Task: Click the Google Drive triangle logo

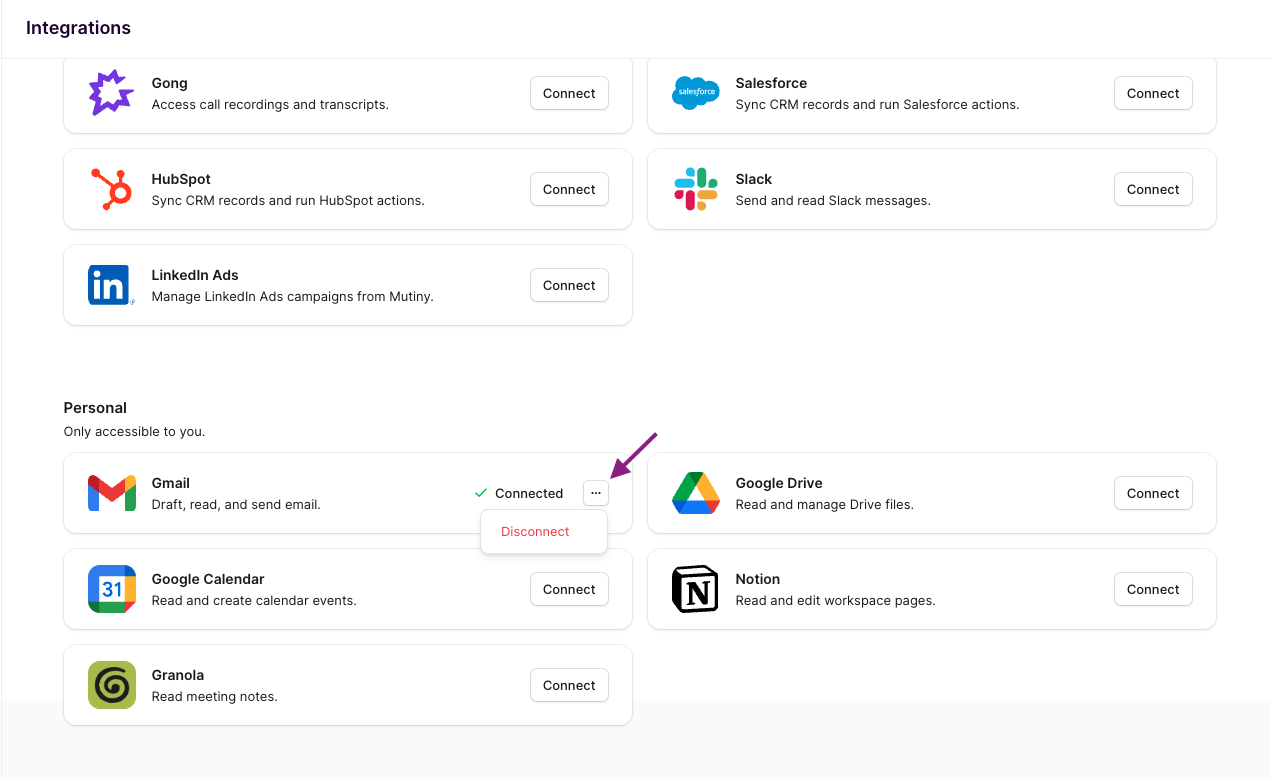Action: (x=695, y=493)
